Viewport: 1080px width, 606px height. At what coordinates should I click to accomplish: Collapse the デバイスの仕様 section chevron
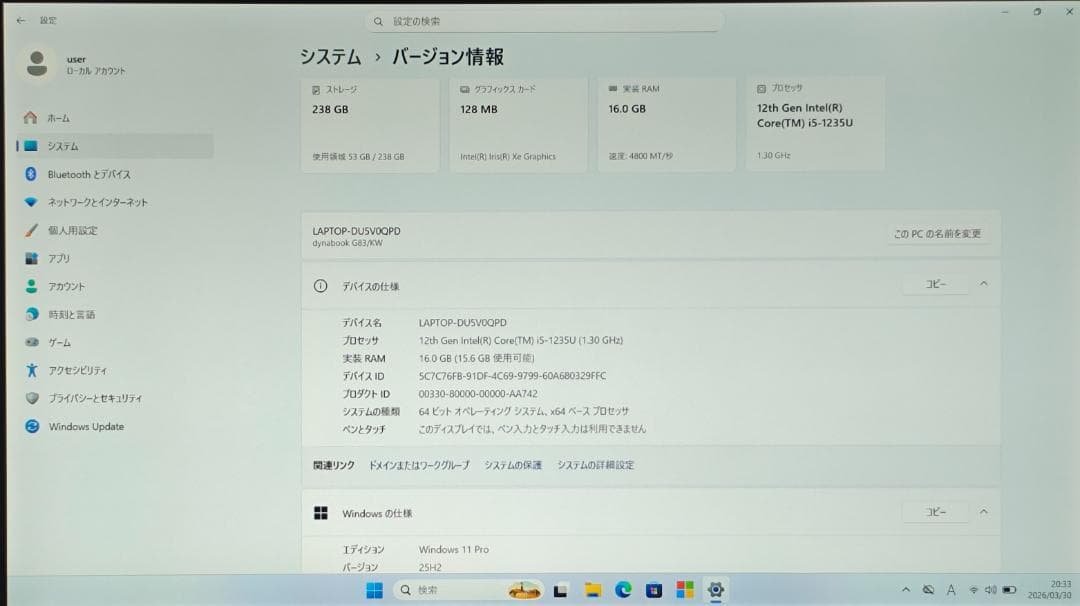pos(984,284)
